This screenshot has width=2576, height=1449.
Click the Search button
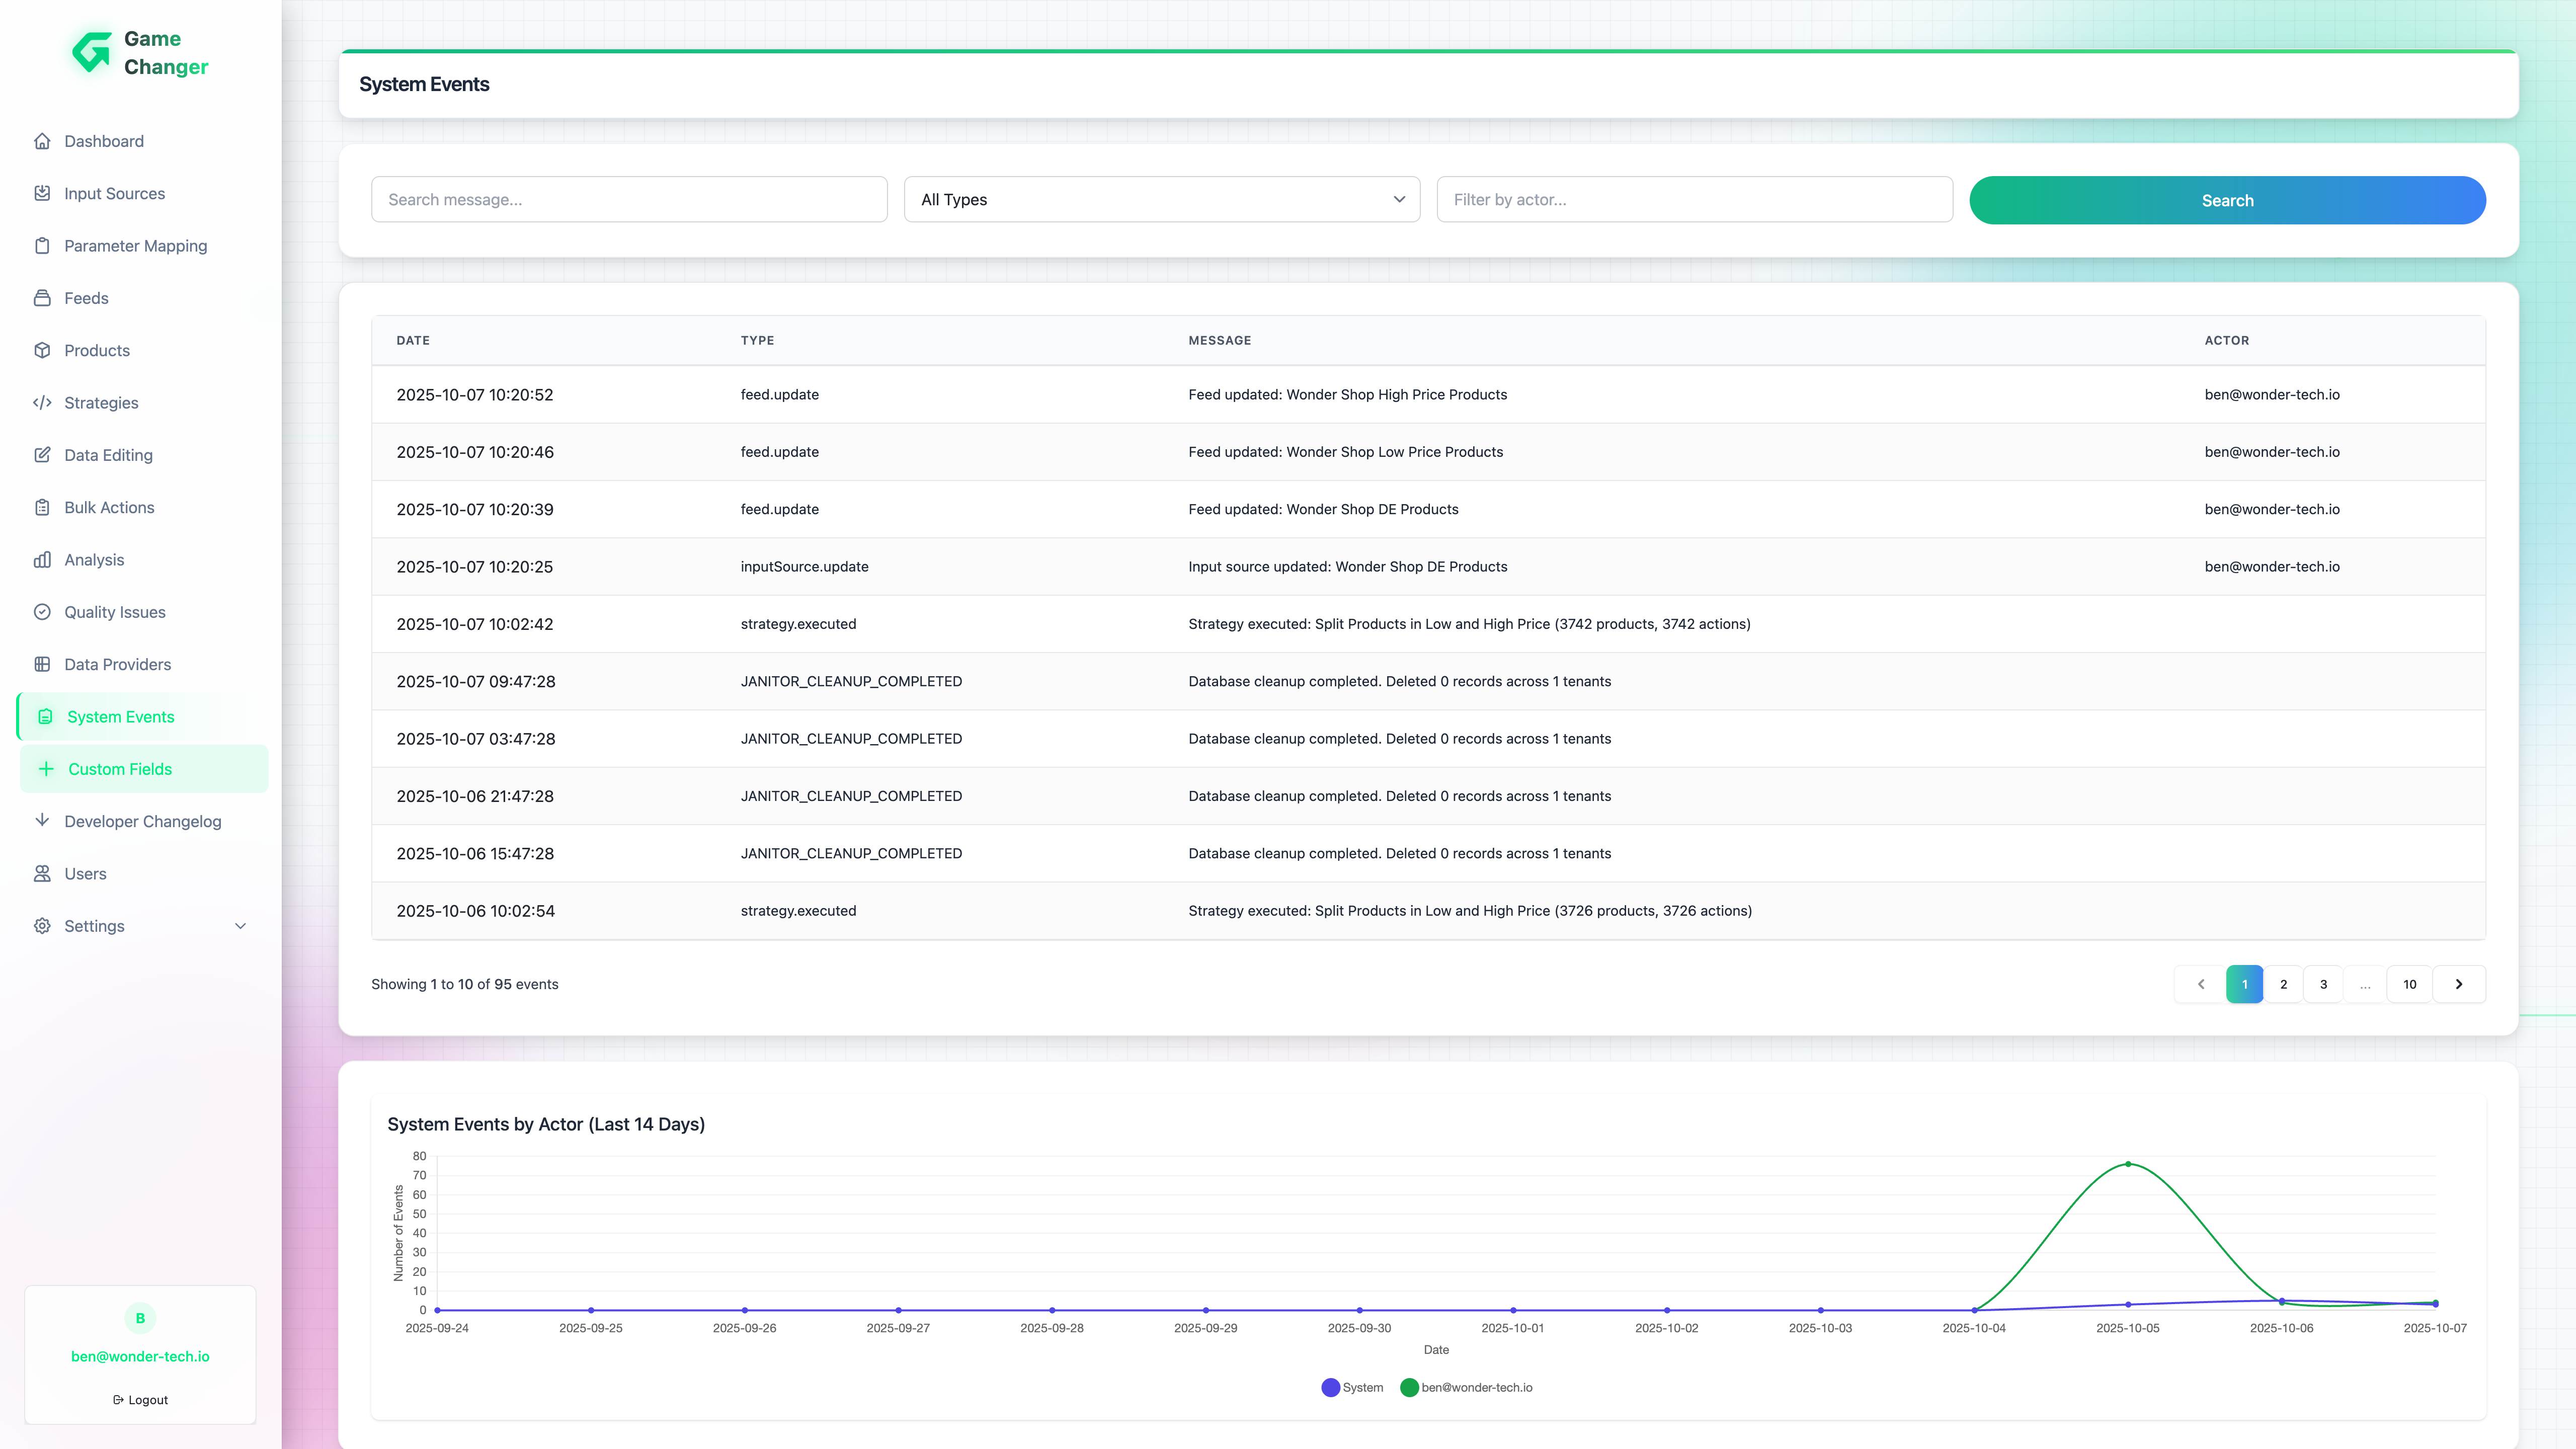[2226, 200]
